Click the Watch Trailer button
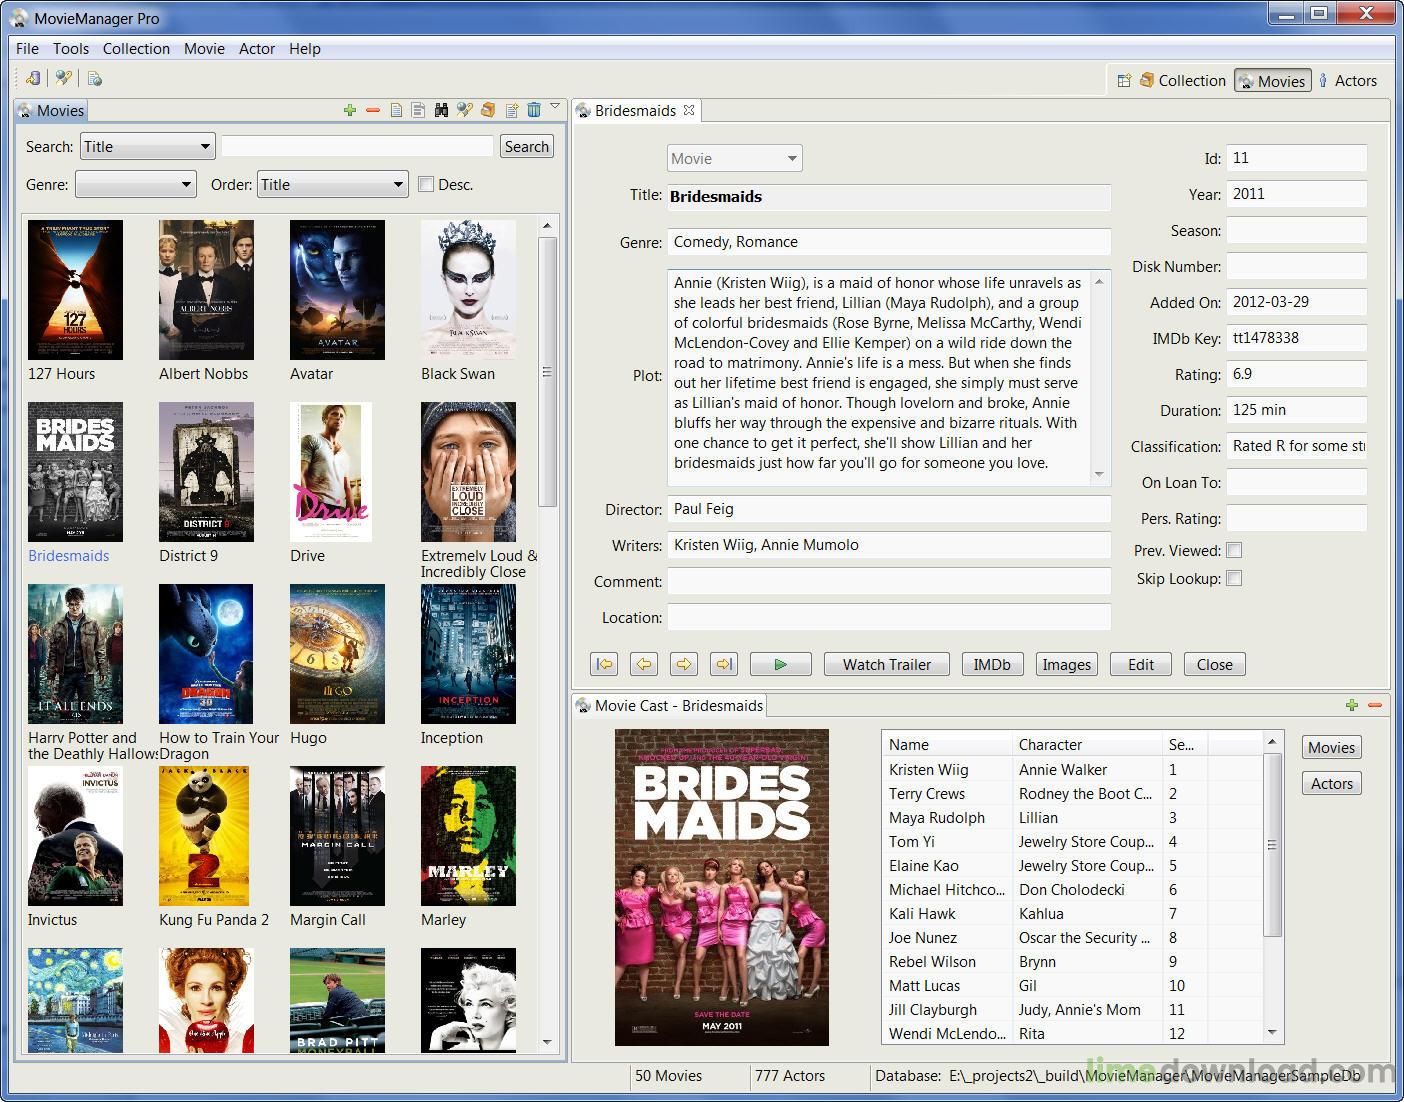The image size is (1404, 1102). pos(886,663)
